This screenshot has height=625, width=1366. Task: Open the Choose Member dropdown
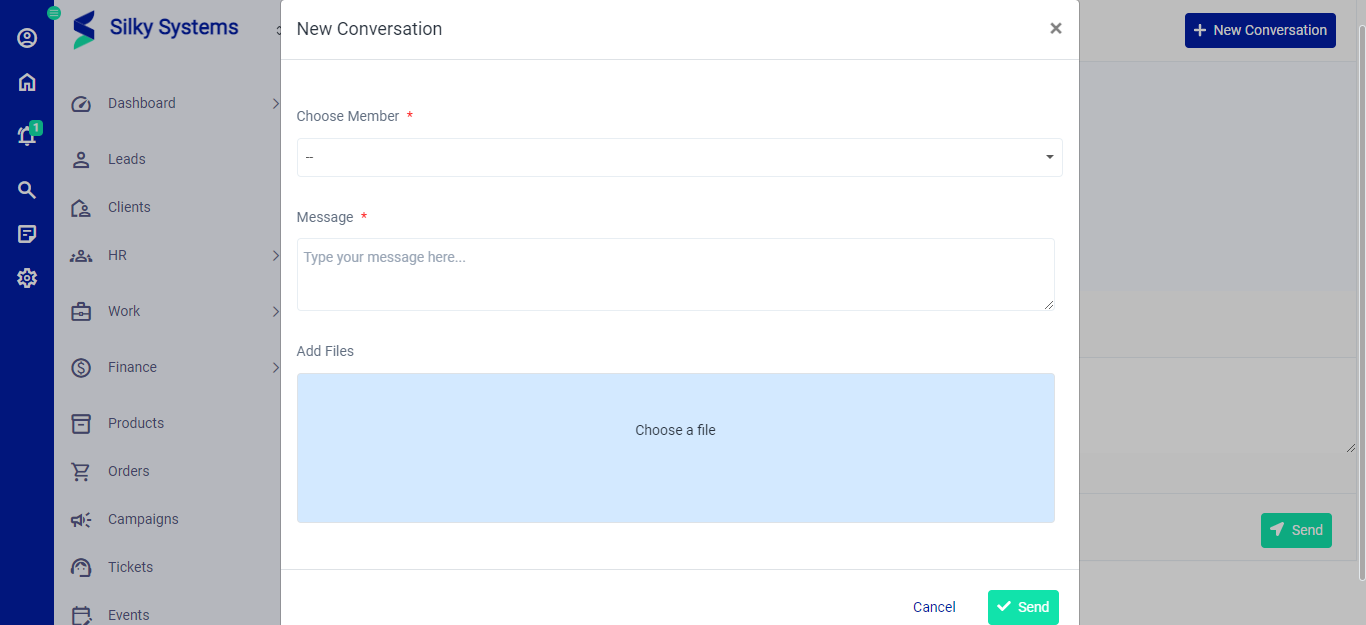tap(680, 157)
